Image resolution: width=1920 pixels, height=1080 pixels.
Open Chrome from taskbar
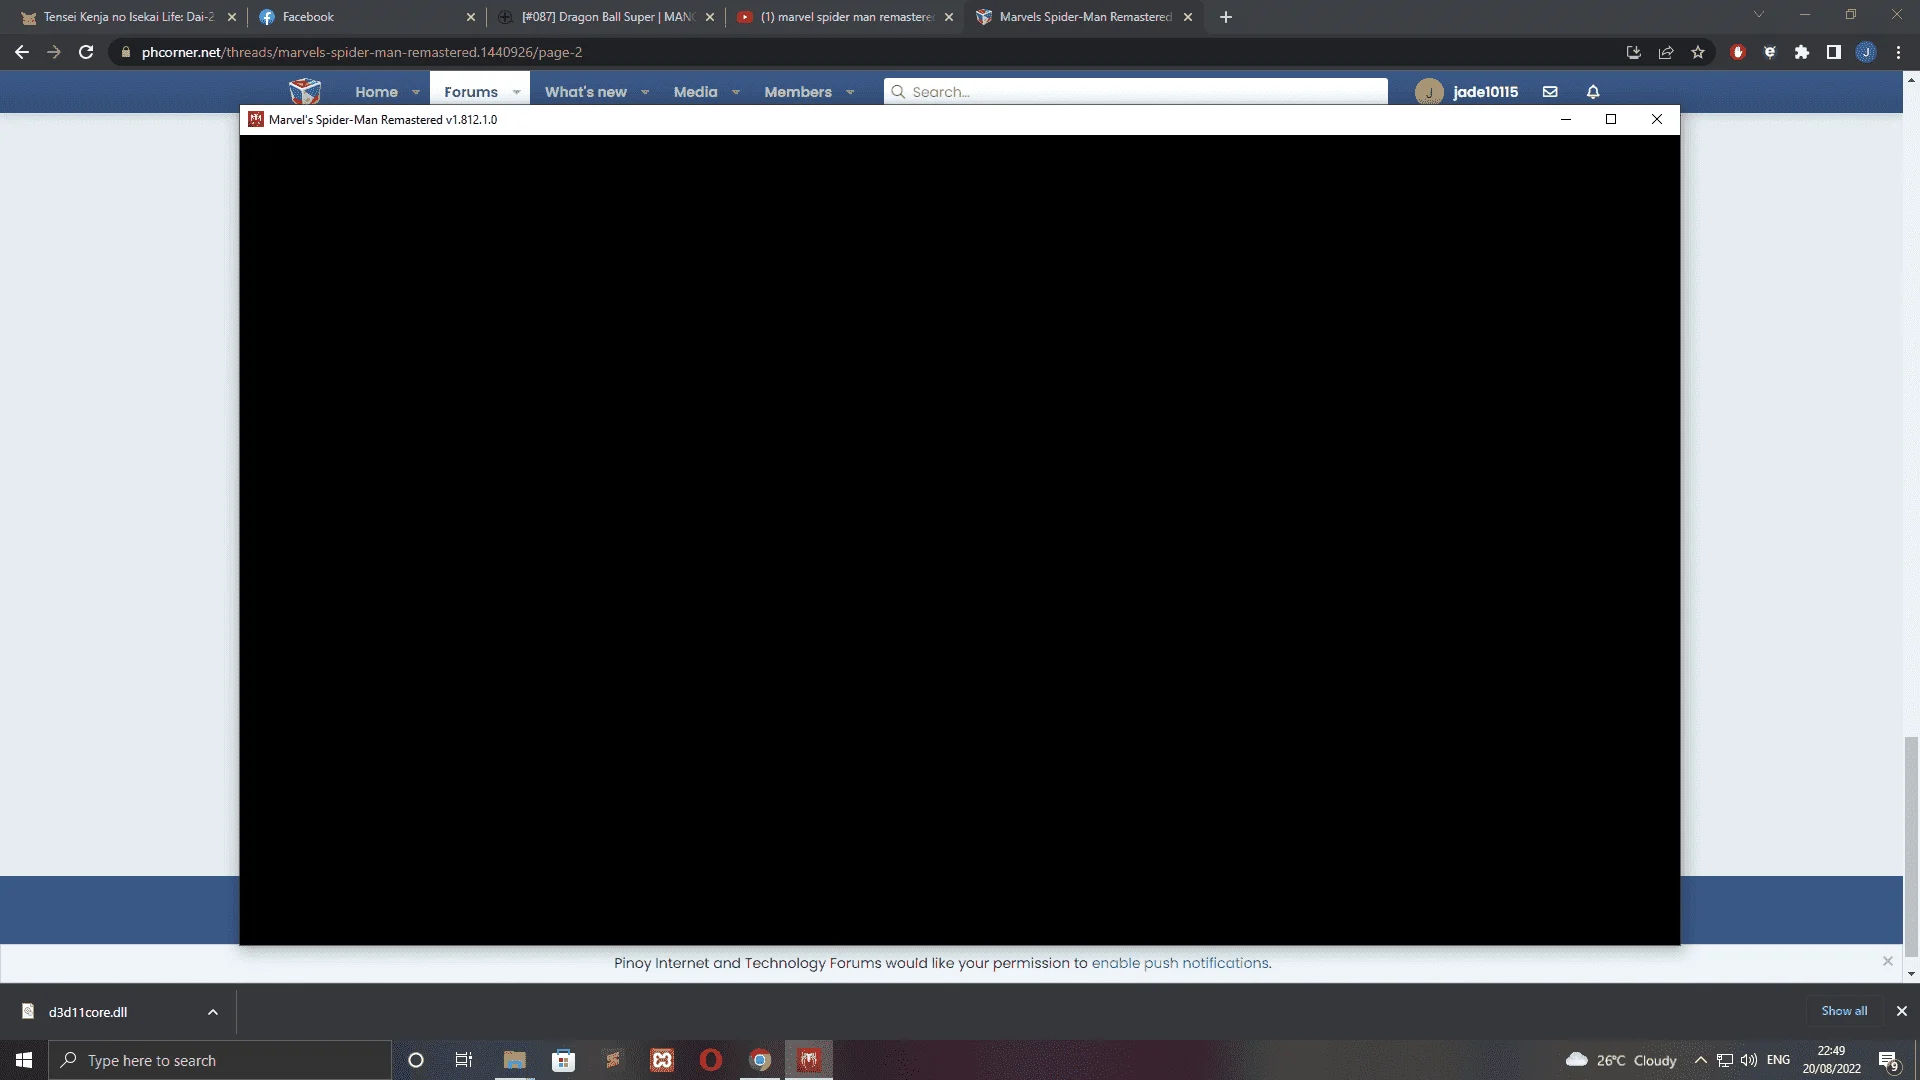760,1060
